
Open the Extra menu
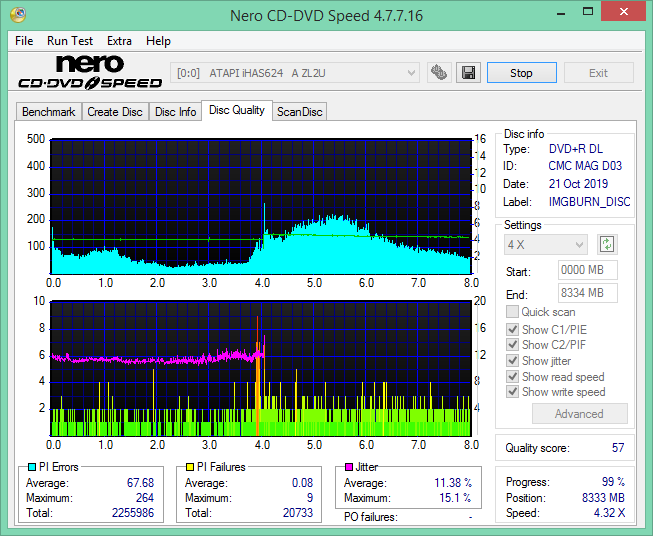tap(119, 41)
